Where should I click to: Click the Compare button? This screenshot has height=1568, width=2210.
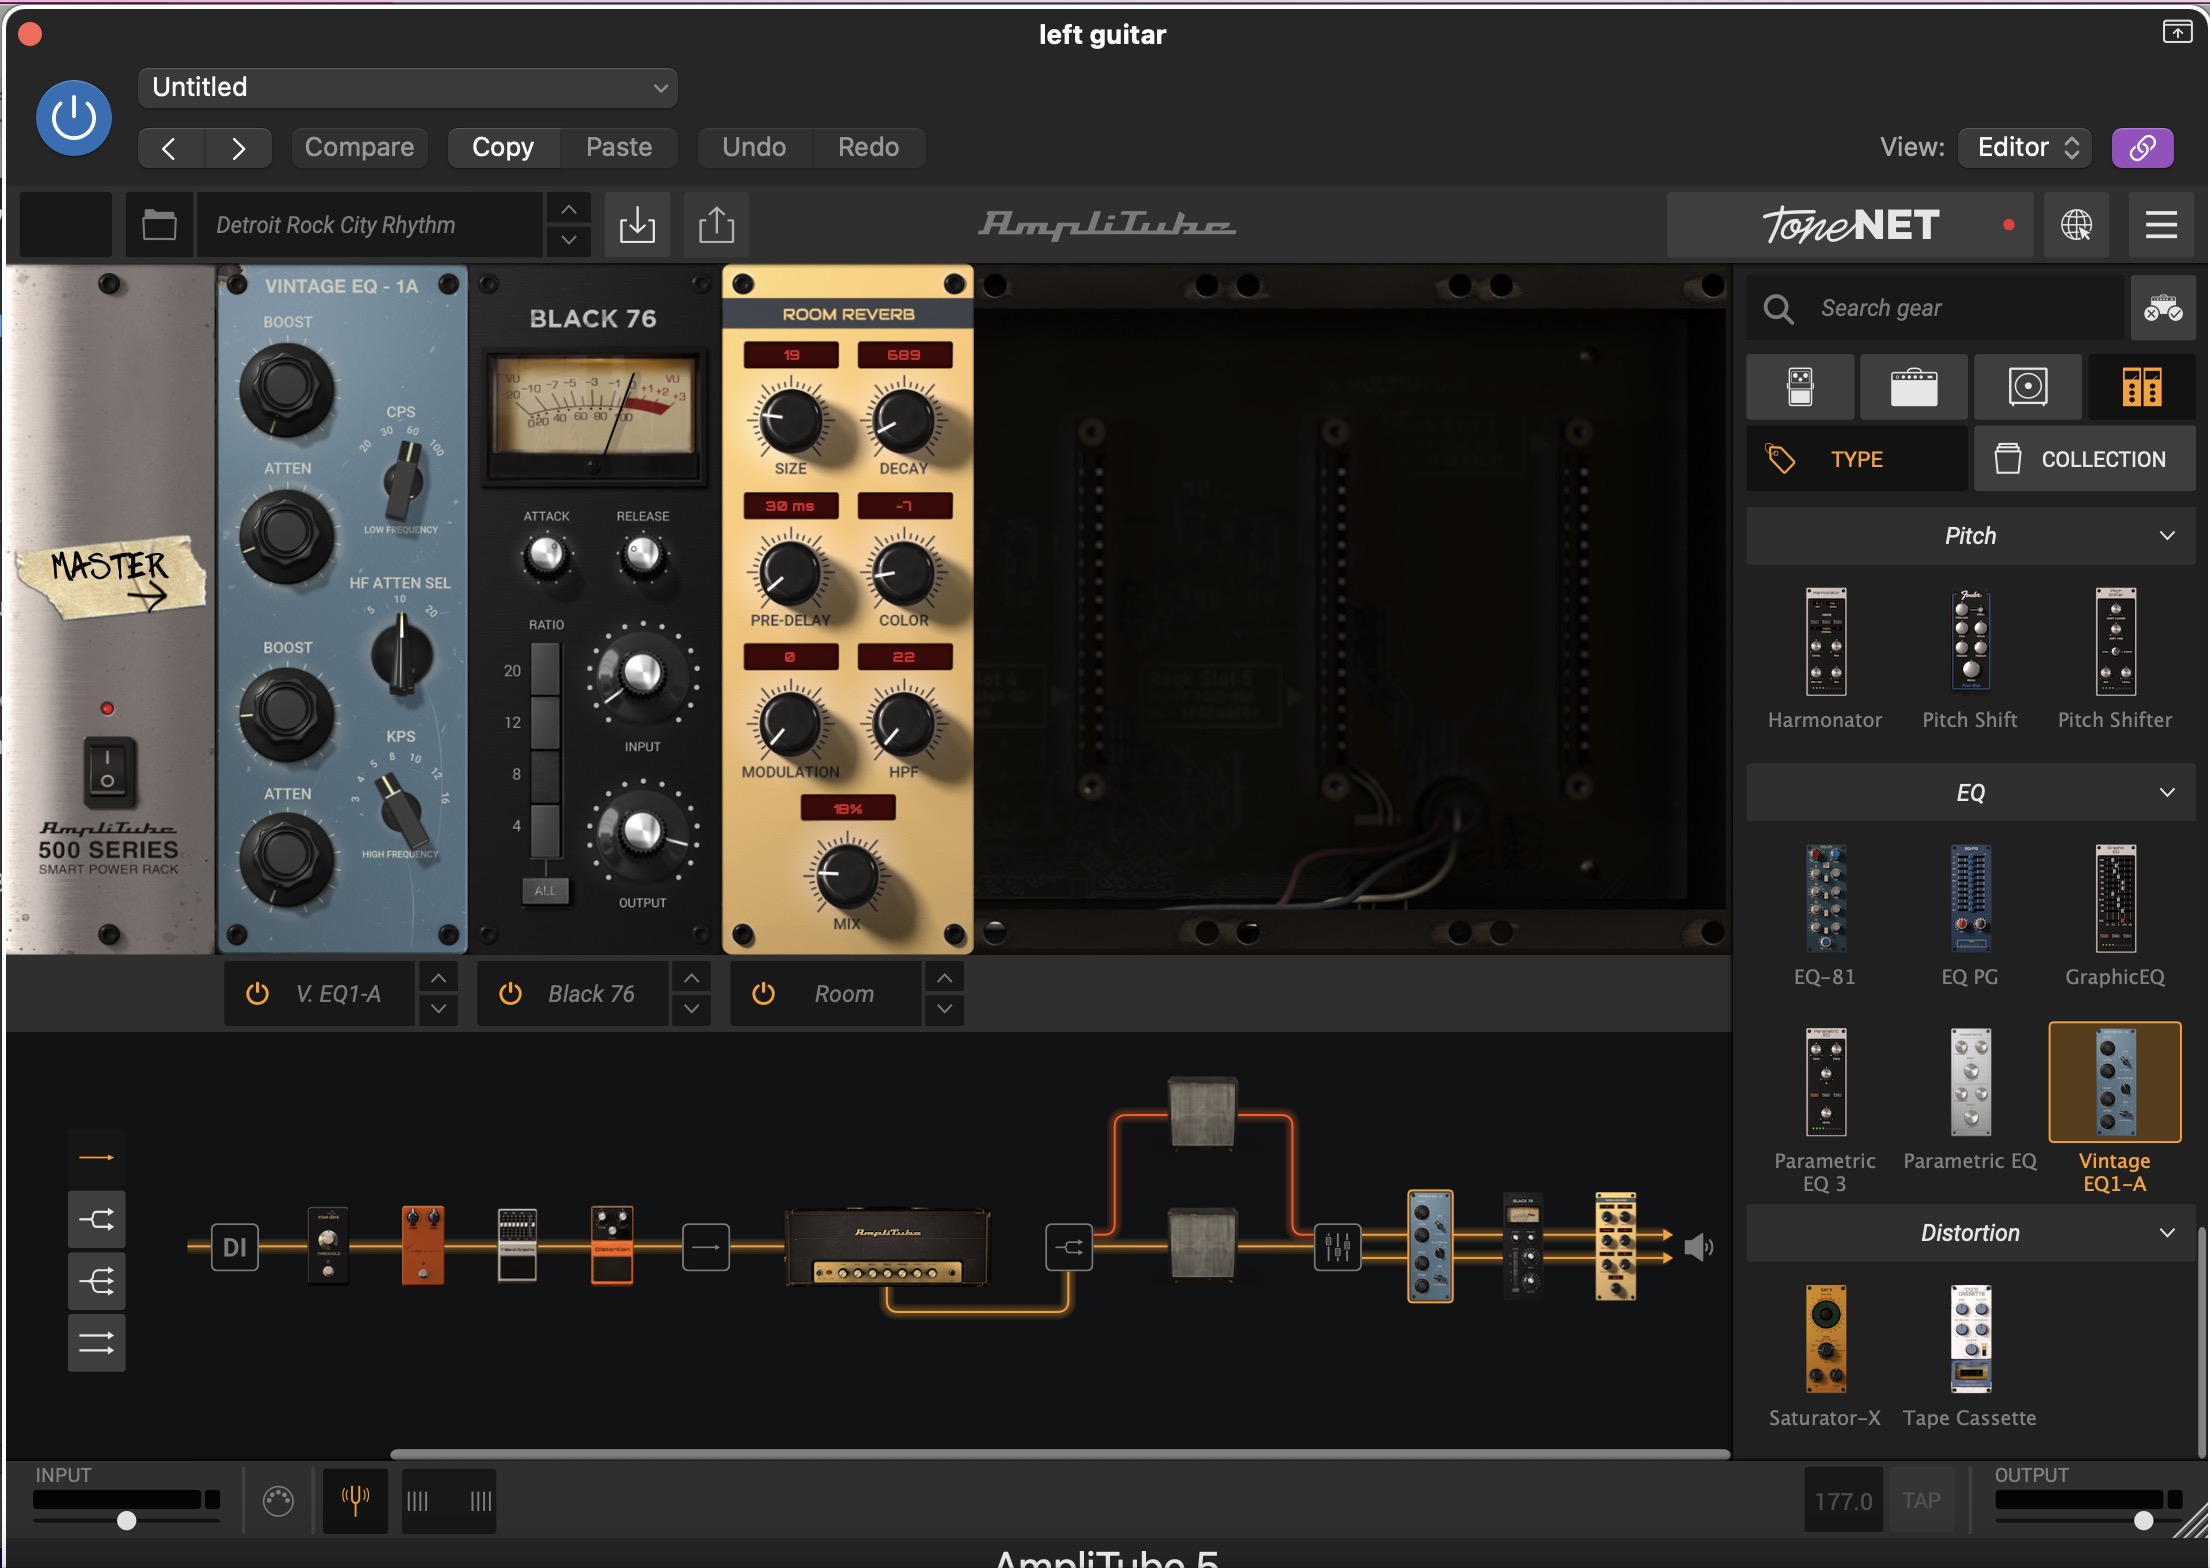coord(359,147)
